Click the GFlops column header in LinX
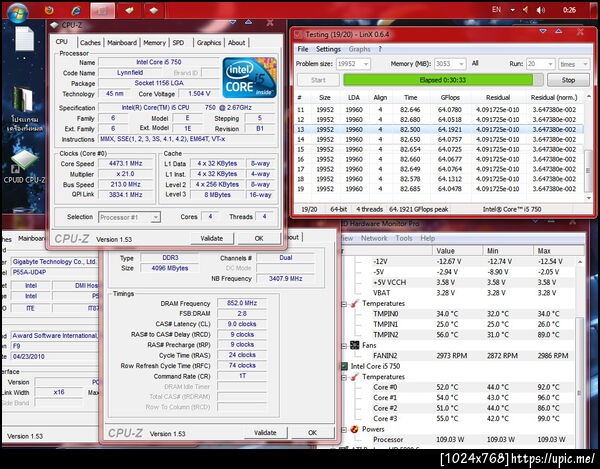 click(450, 98)
